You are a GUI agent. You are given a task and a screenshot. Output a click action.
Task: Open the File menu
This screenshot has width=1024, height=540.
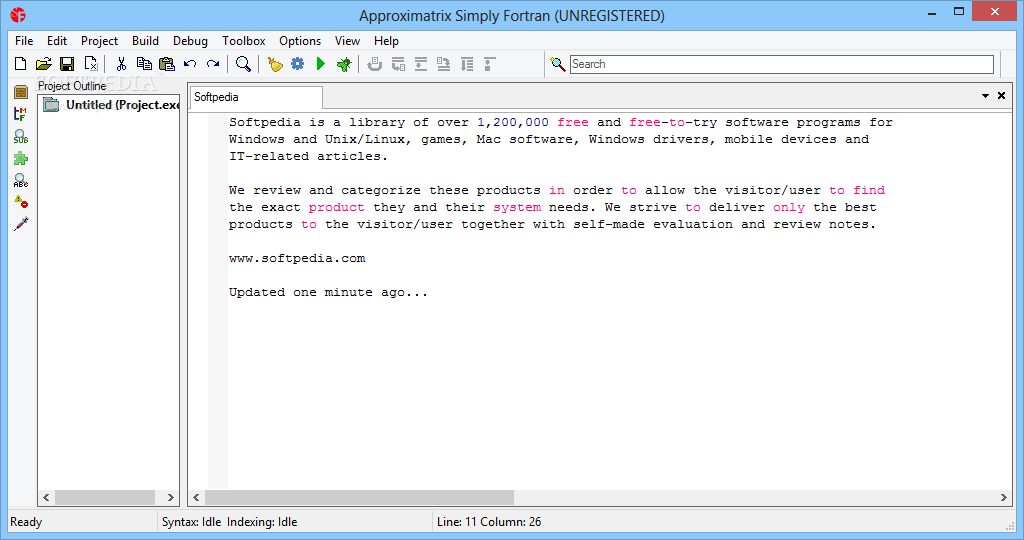click(24, 40)
